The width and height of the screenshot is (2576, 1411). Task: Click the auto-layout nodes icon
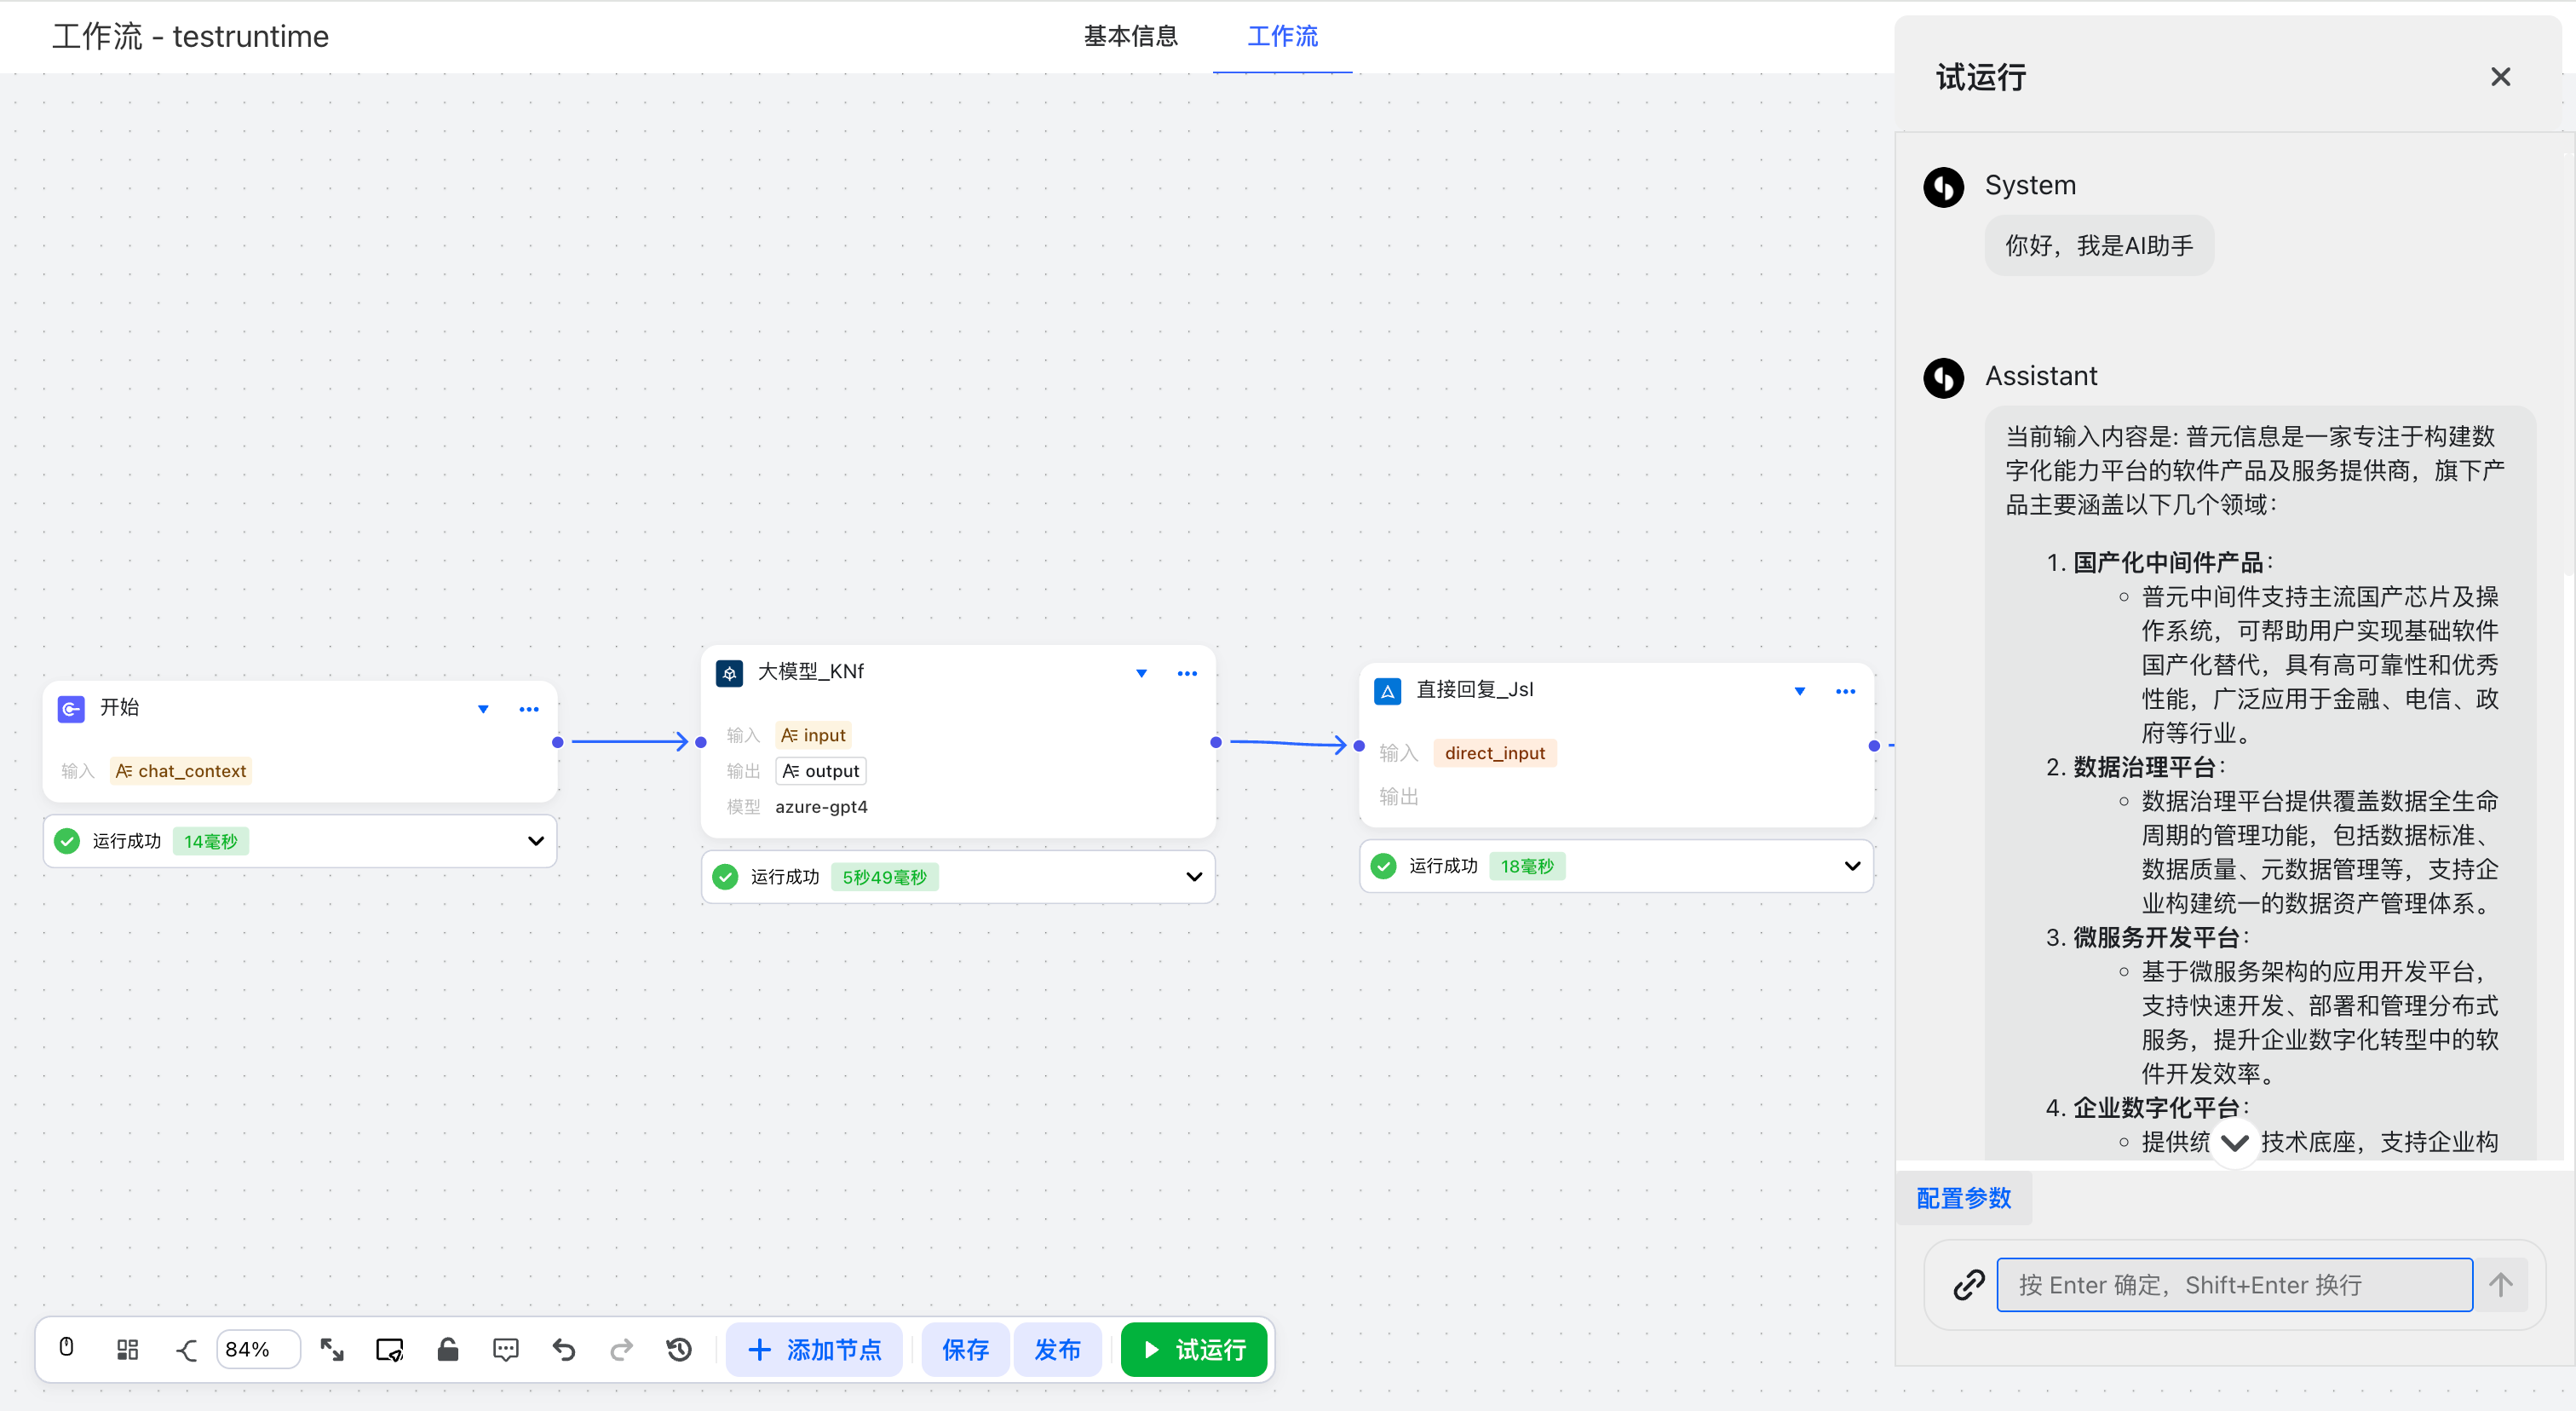pos(127,1349)
